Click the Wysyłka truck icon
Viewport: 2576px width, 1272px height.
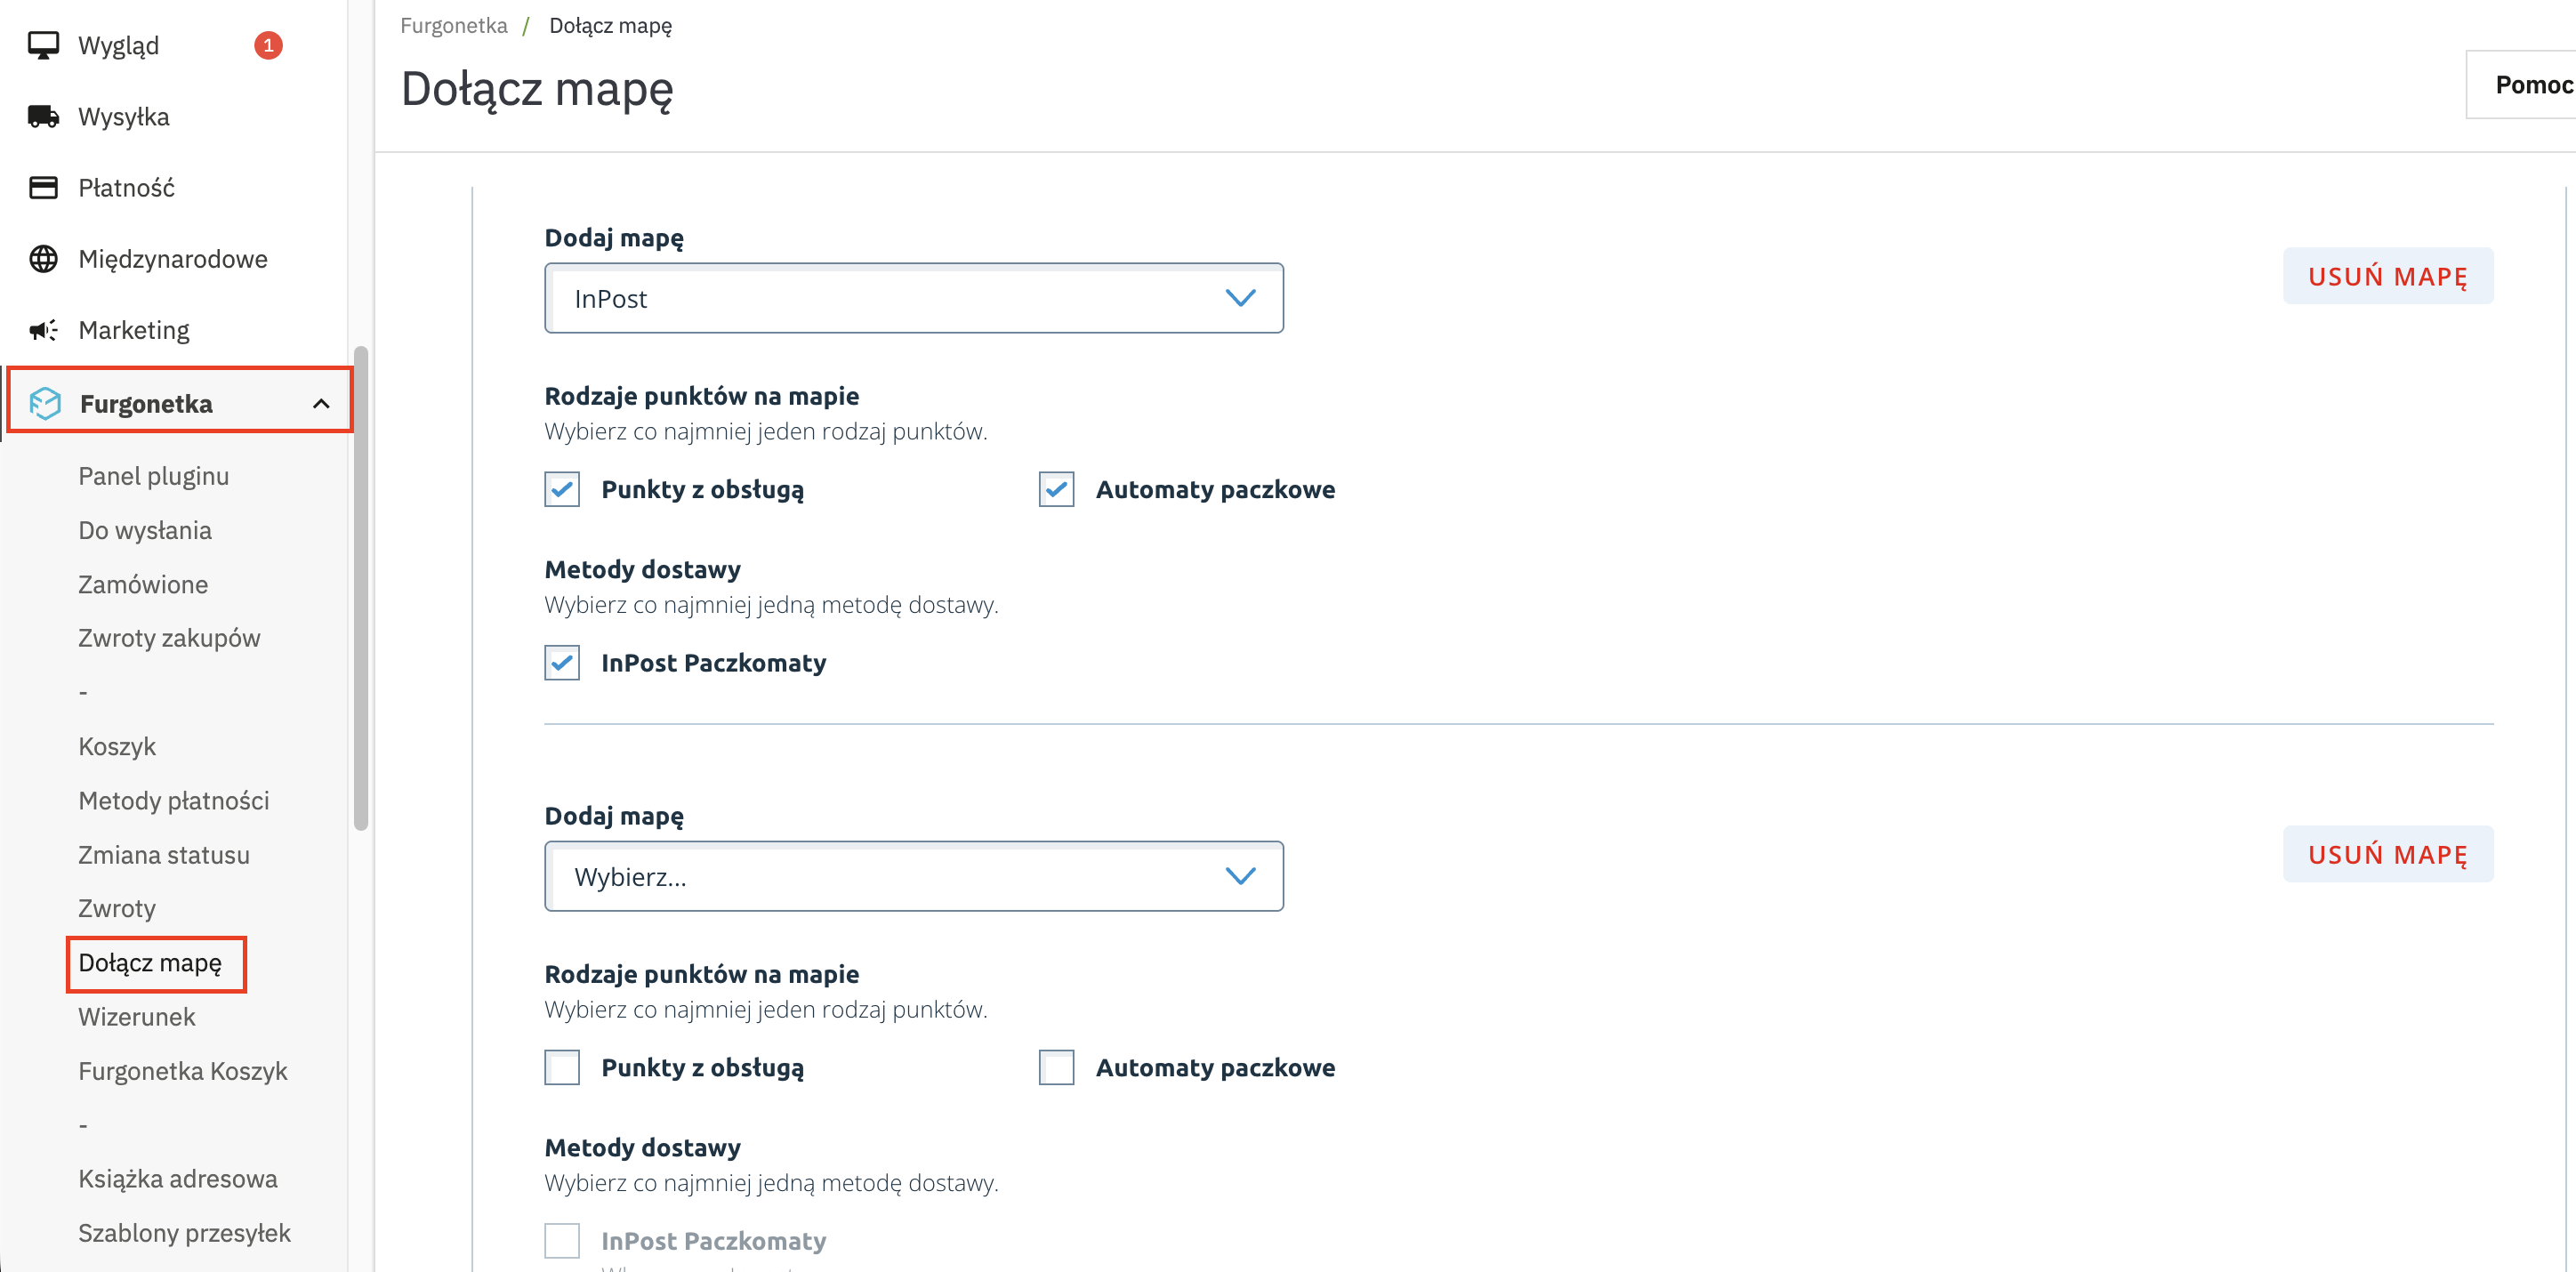pos(43,117)
